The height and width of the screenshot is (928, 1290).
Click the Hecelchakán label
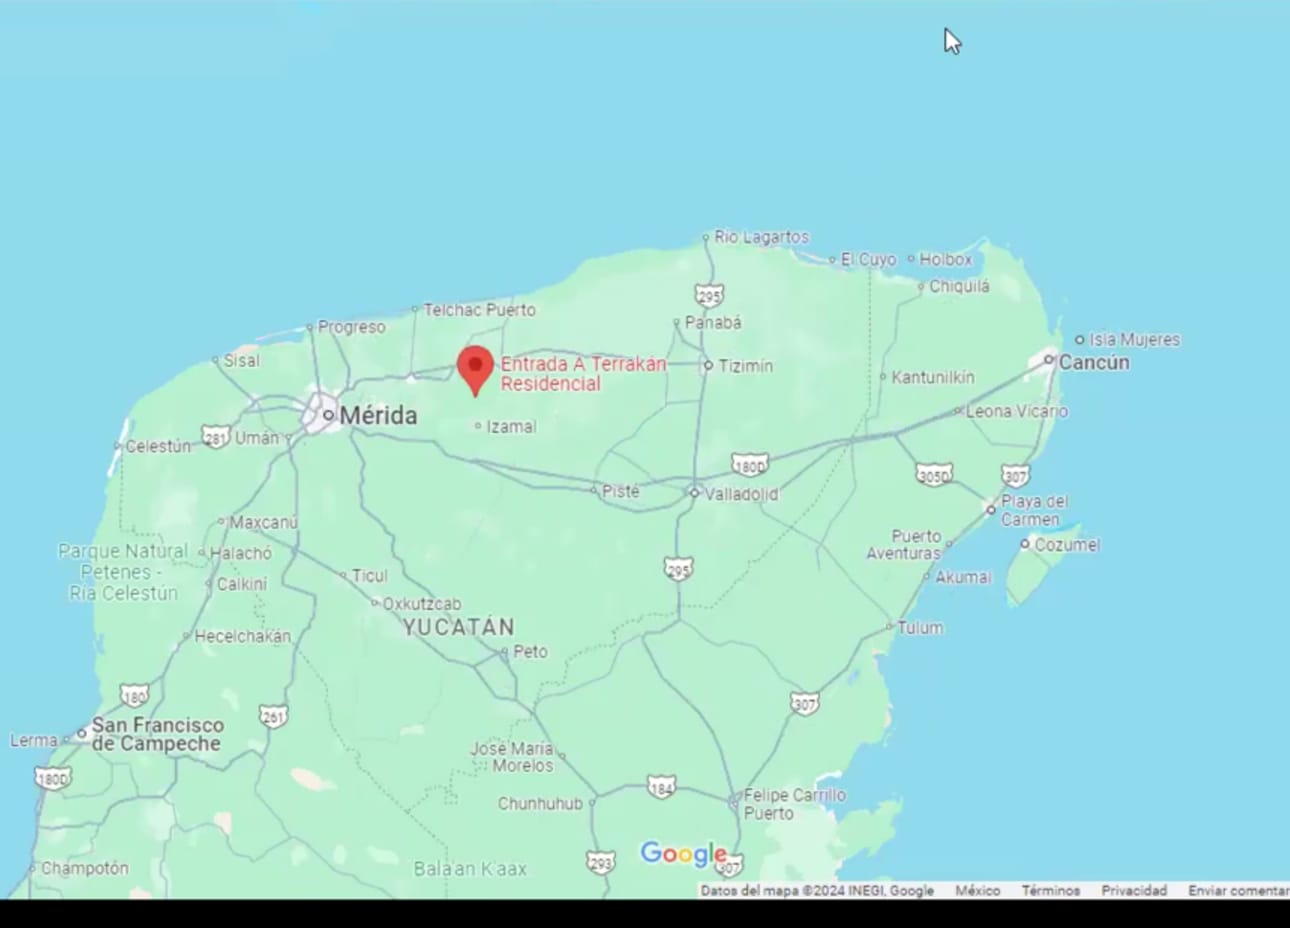tap(243, 636)
